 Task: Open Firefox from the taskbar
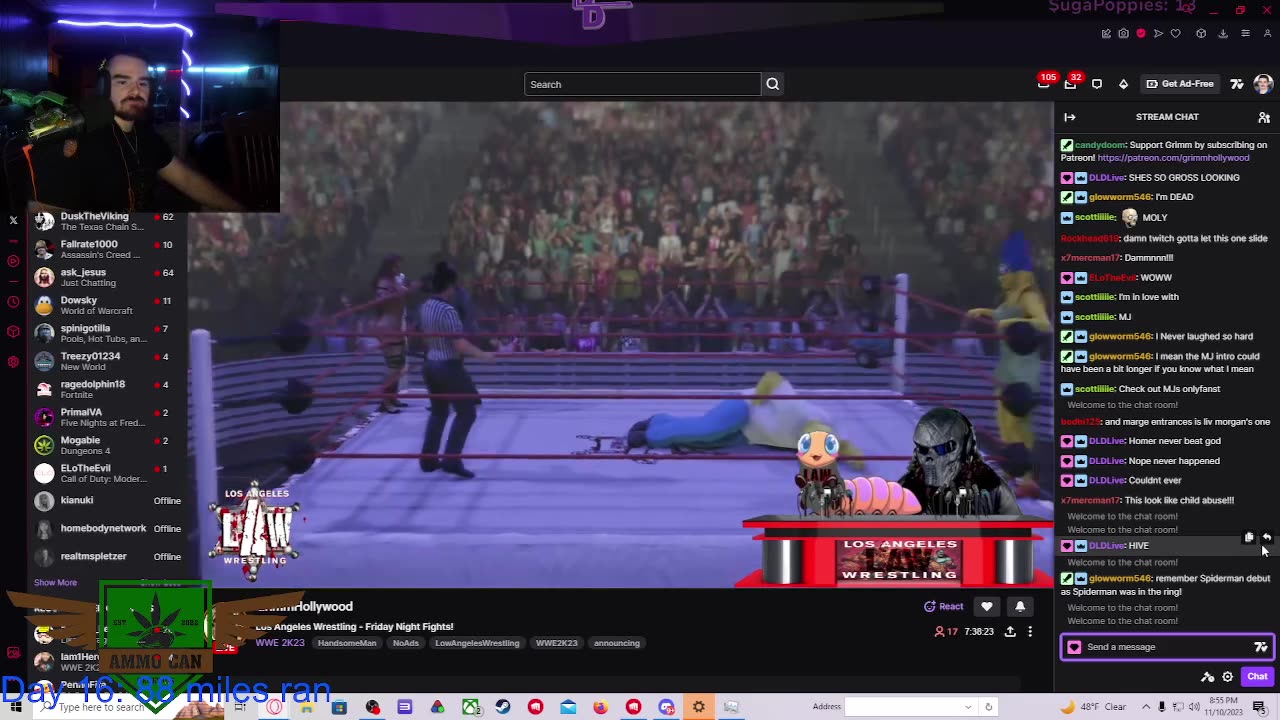pos(600,707)
